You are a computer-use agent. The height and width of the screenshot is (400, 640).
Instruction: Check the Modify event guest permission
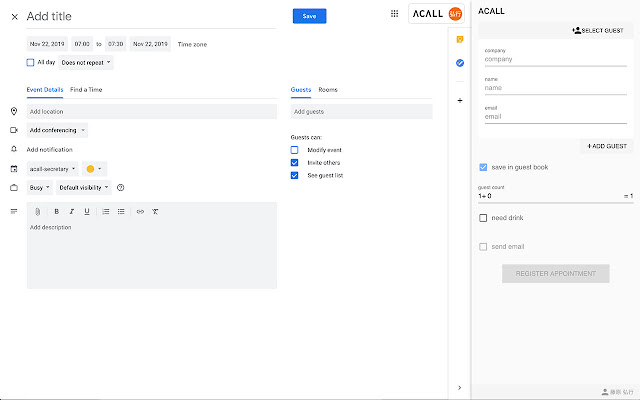295,149
